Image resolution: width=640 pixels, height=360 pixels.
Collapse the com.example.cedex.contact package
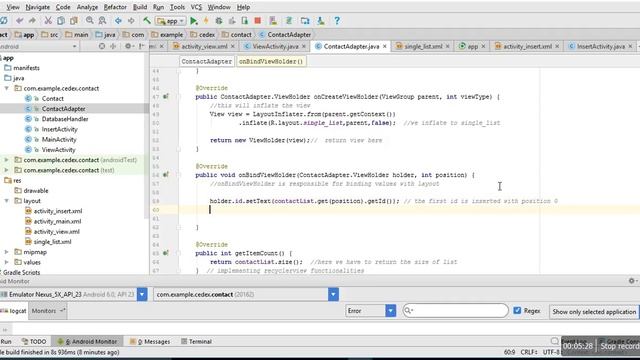[x=7, y=88]
